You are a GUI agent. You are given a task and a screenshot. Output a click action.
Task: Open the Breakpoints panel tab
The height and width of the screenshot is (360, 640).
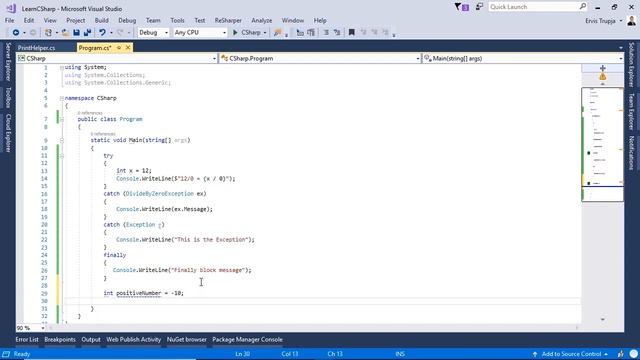(60, 339)
